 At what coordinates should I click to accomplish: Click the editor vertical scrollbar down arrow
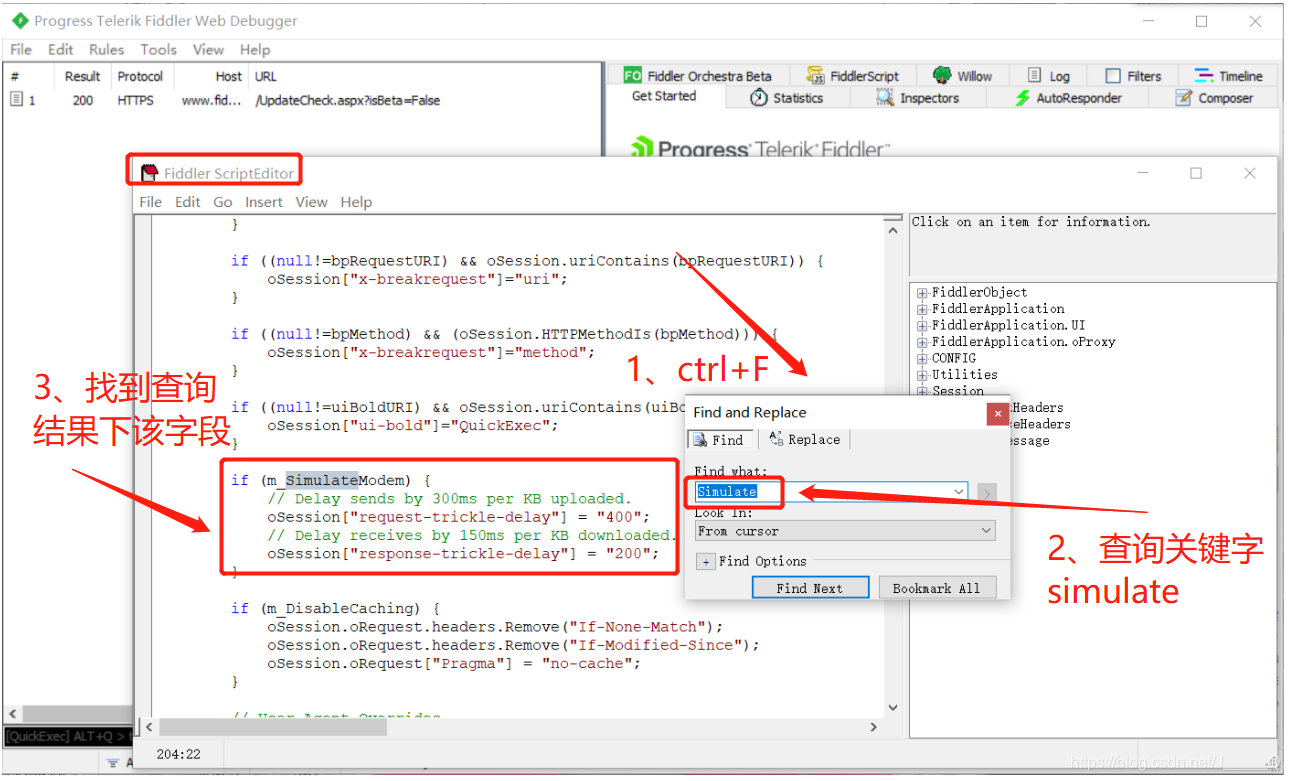894,709
